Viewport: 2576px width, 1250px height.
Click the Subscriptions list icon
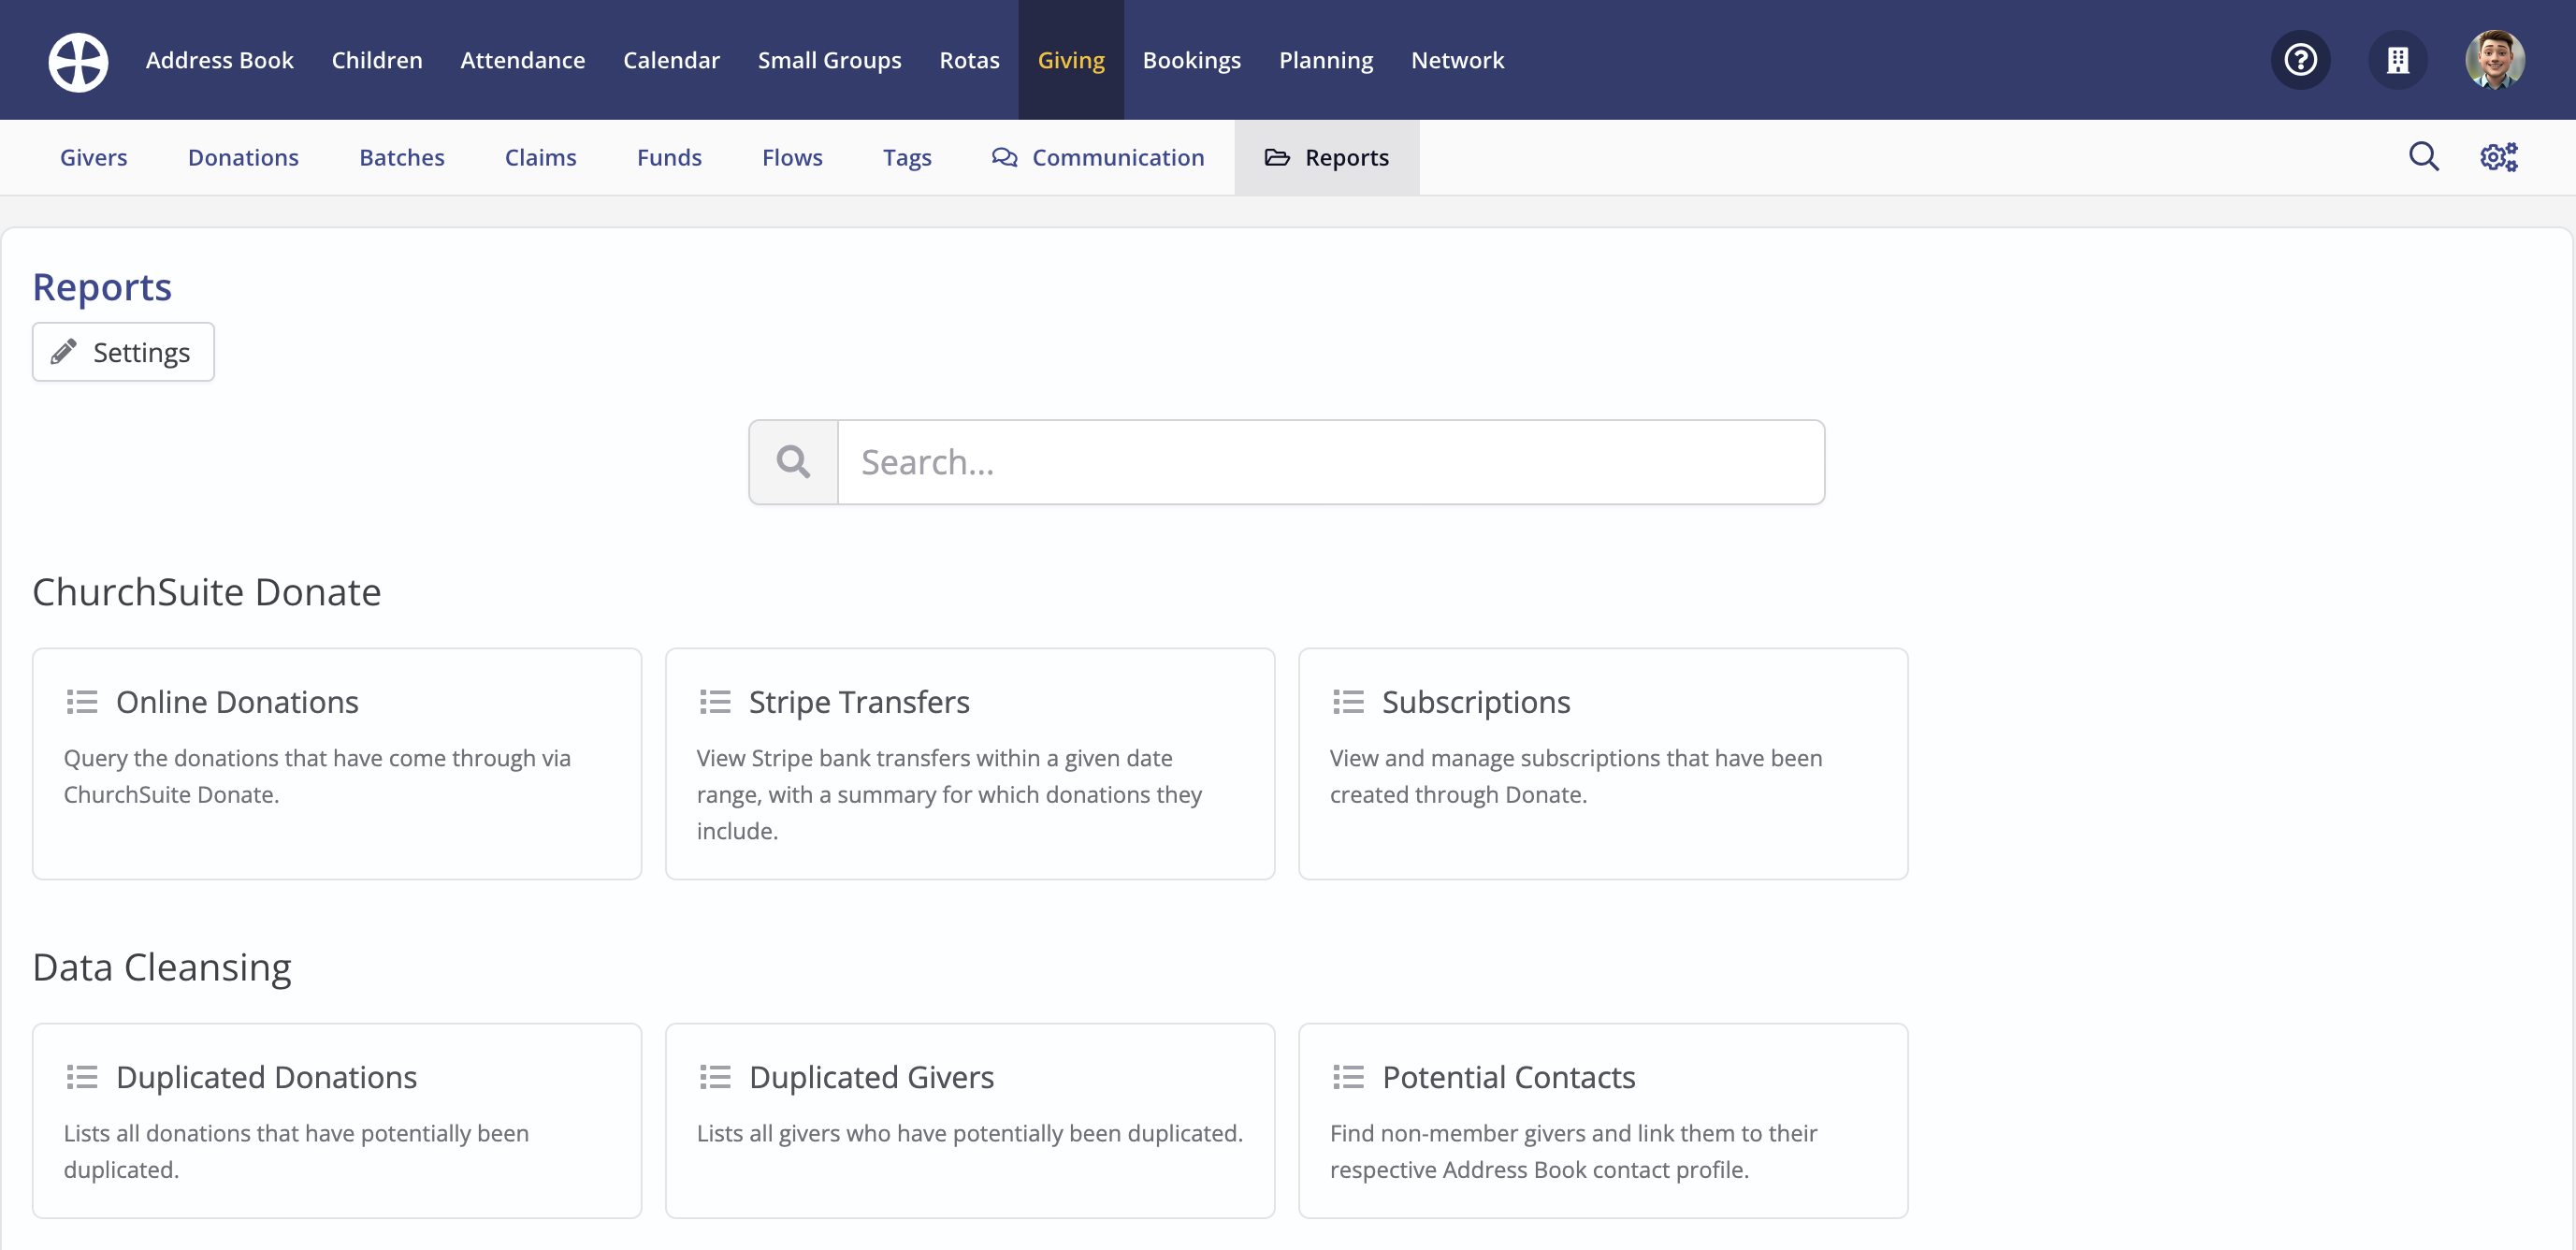(x=1348, y=702)
